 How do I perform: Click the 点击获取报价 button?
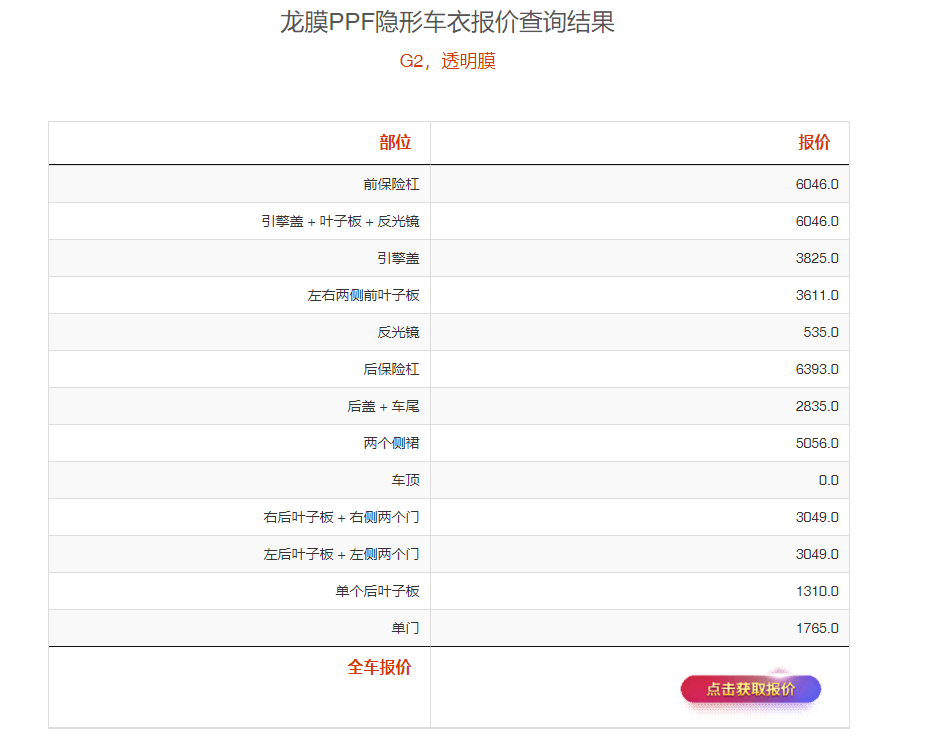click(750, 689)
